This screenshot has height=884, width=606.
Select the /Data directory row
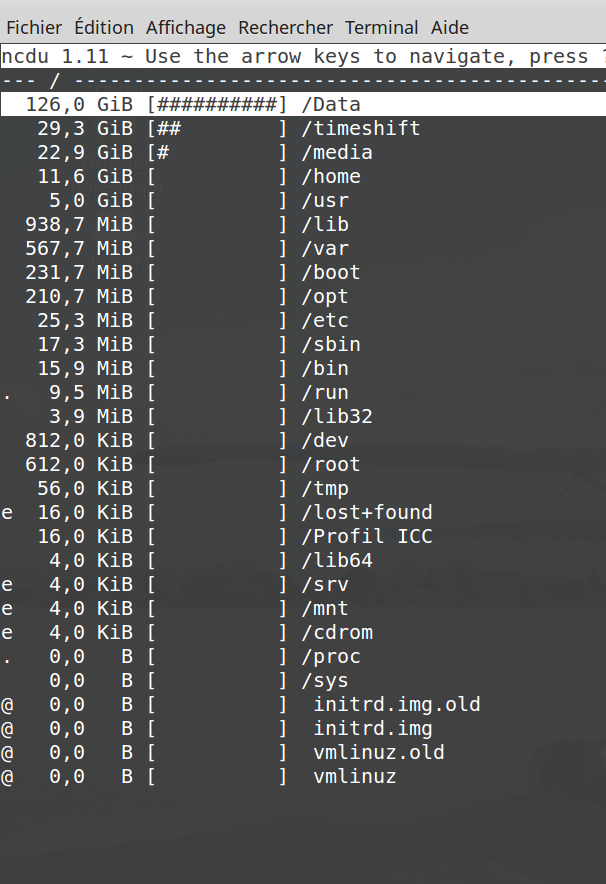(x=303, y=104)
